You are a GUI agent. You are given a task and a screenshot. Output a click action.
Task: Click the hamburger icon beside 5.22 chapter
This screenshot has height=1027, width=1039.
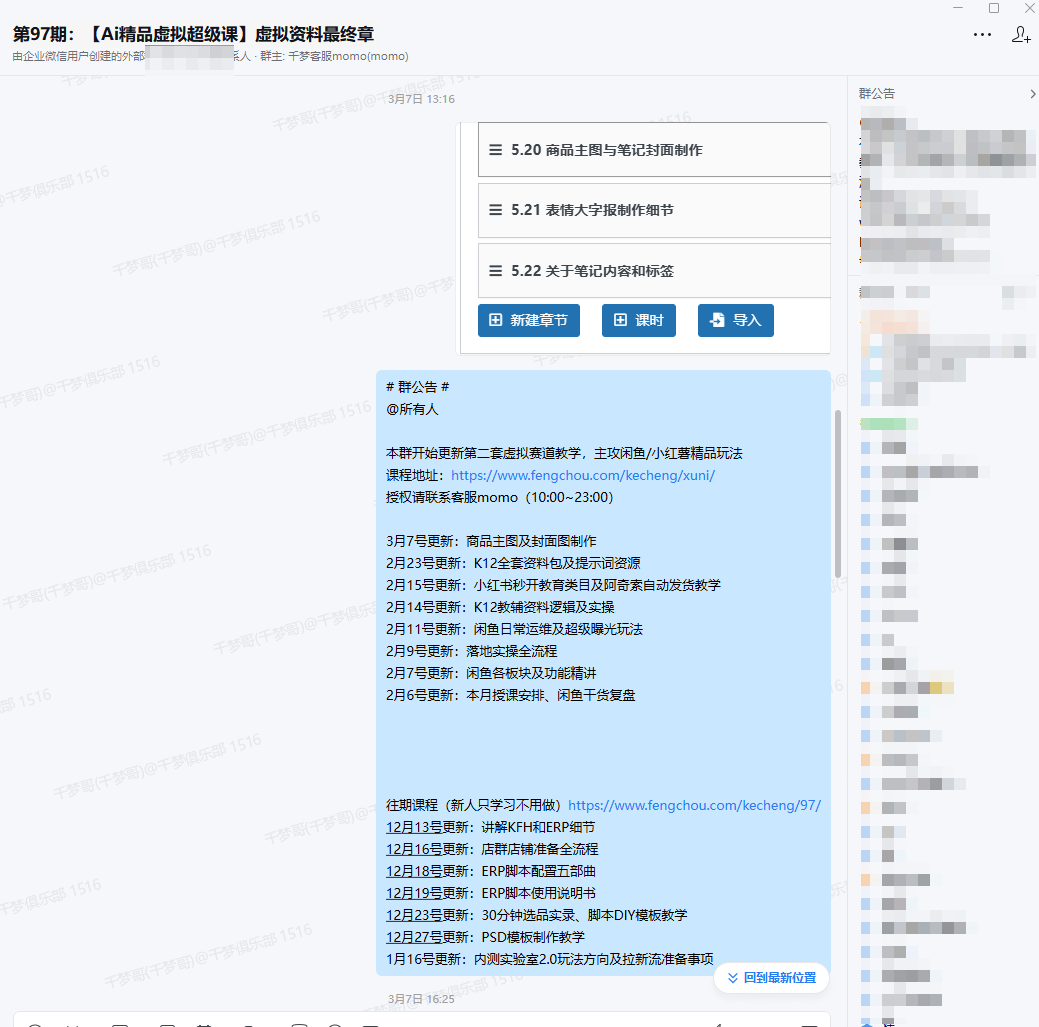pyautogui.click(x=495, y=271)
